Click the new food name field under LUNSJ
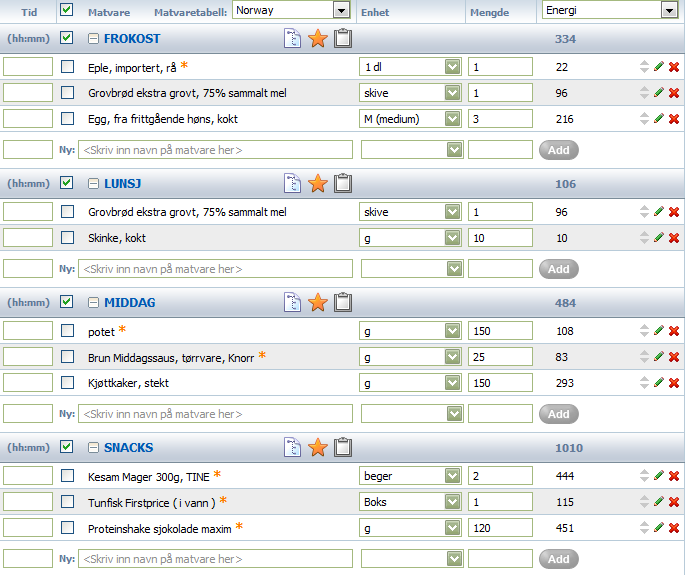Image resolution: width=689 pixels, height=575 pixels. [215, 269]
